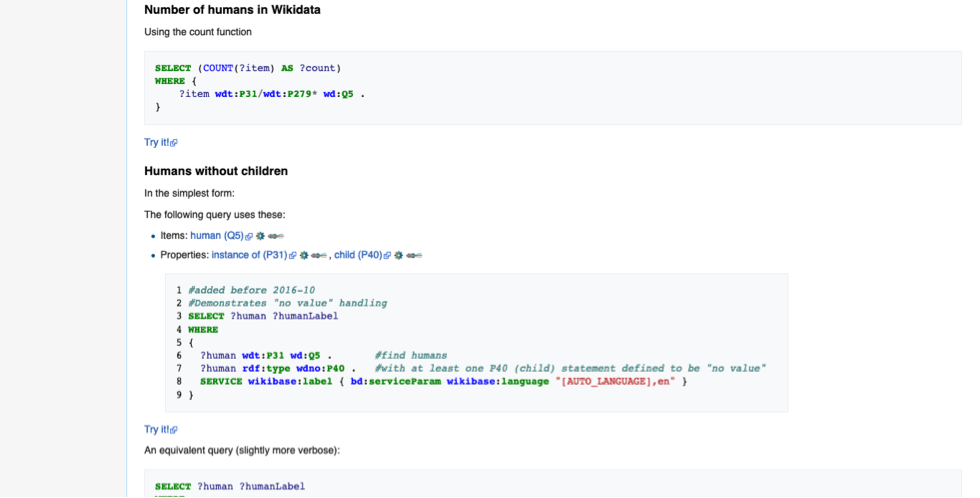Click 'The following query uses these:' text
This screenshot has width=980, height=498.
(x=215, y=215)
